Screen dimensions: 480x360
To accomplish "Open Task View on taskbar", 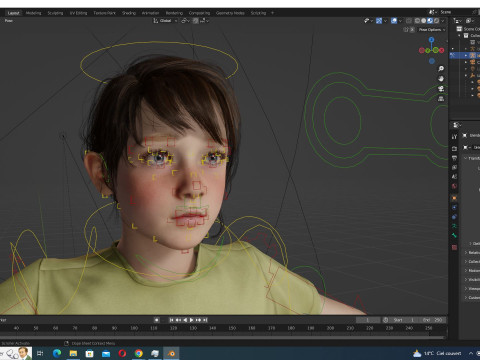I will 40,353.
